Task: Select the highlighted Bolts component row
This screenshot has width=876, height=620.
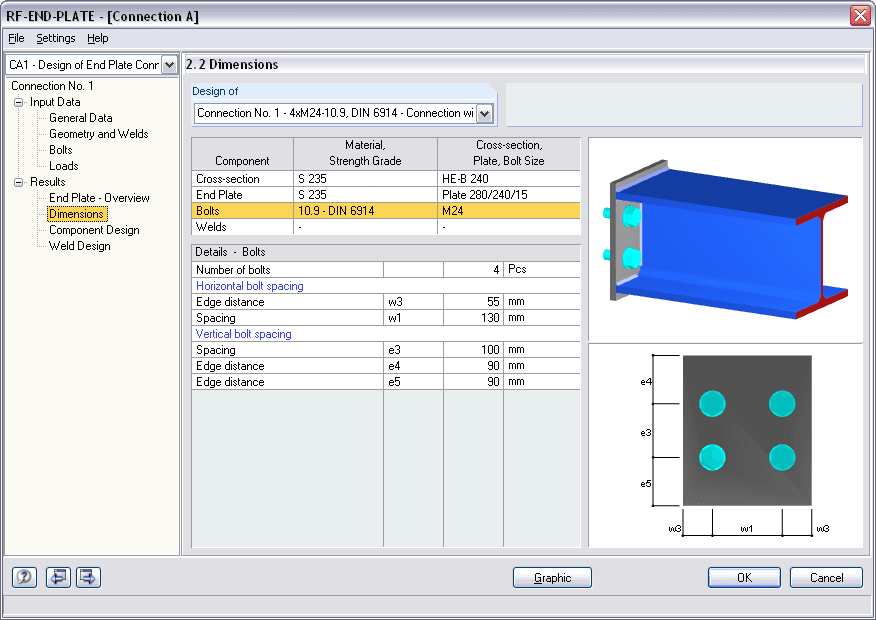Action: click(385, 211)
